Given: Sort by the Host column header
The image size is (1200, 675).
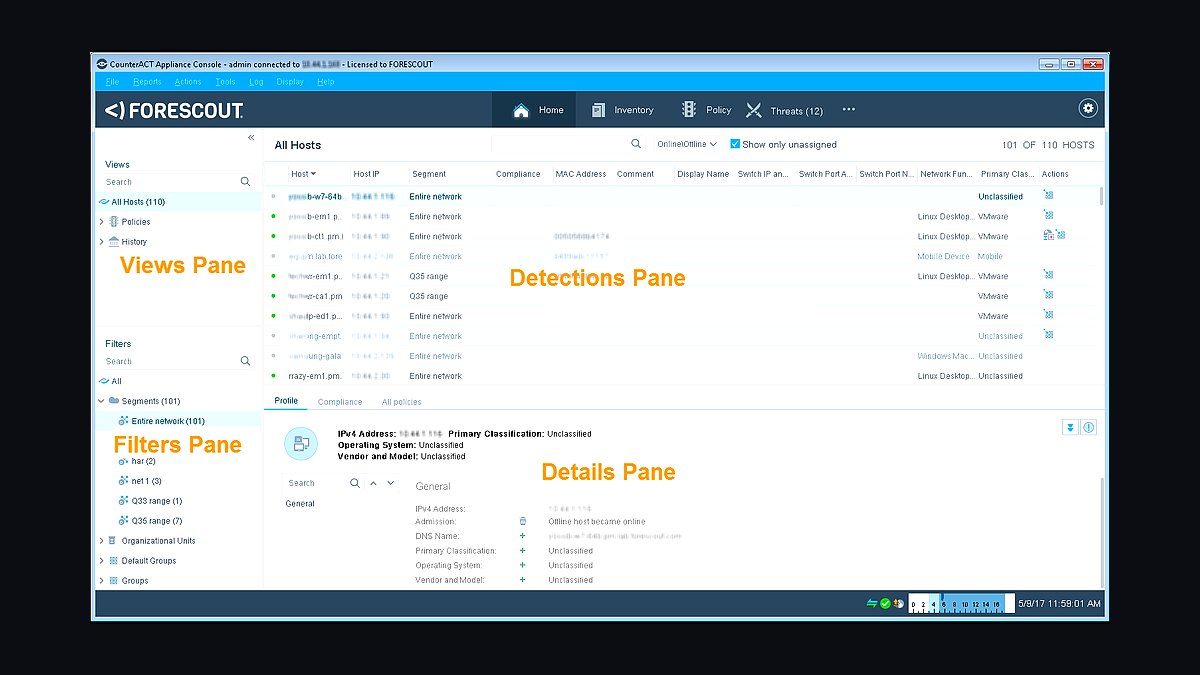Looking at the screenshot, I should tap(303, 174).
